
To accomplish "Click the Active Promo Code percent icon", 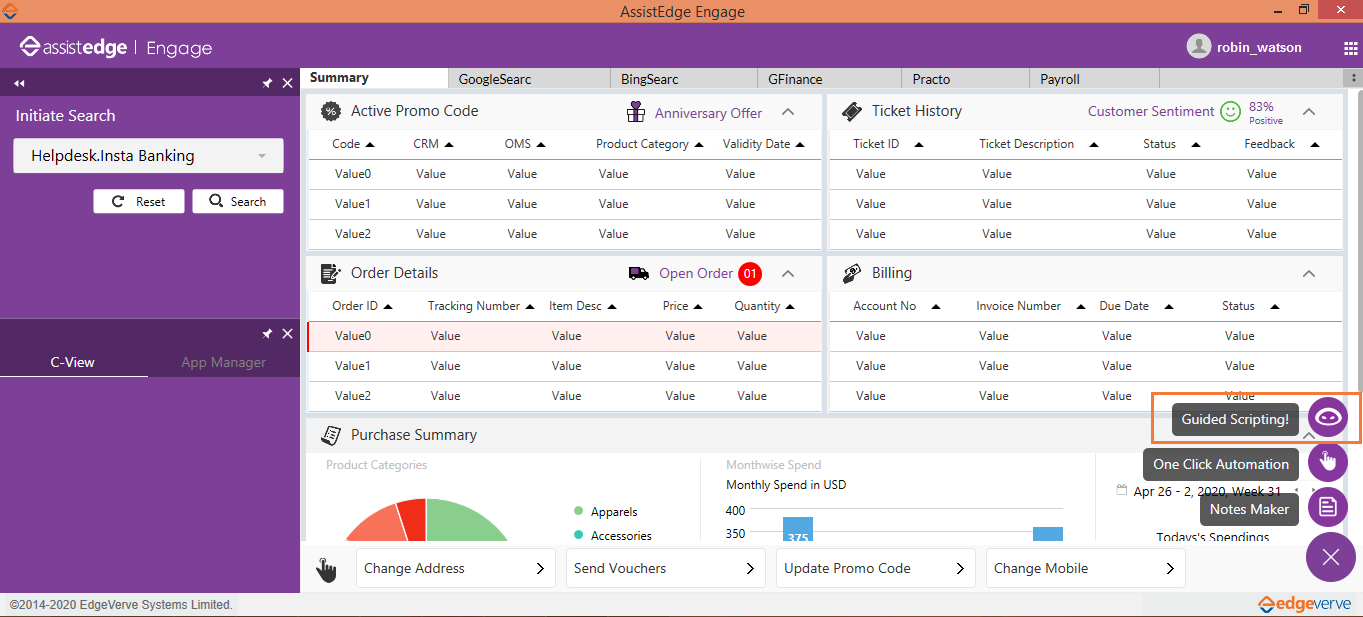I will pos(330,111).
